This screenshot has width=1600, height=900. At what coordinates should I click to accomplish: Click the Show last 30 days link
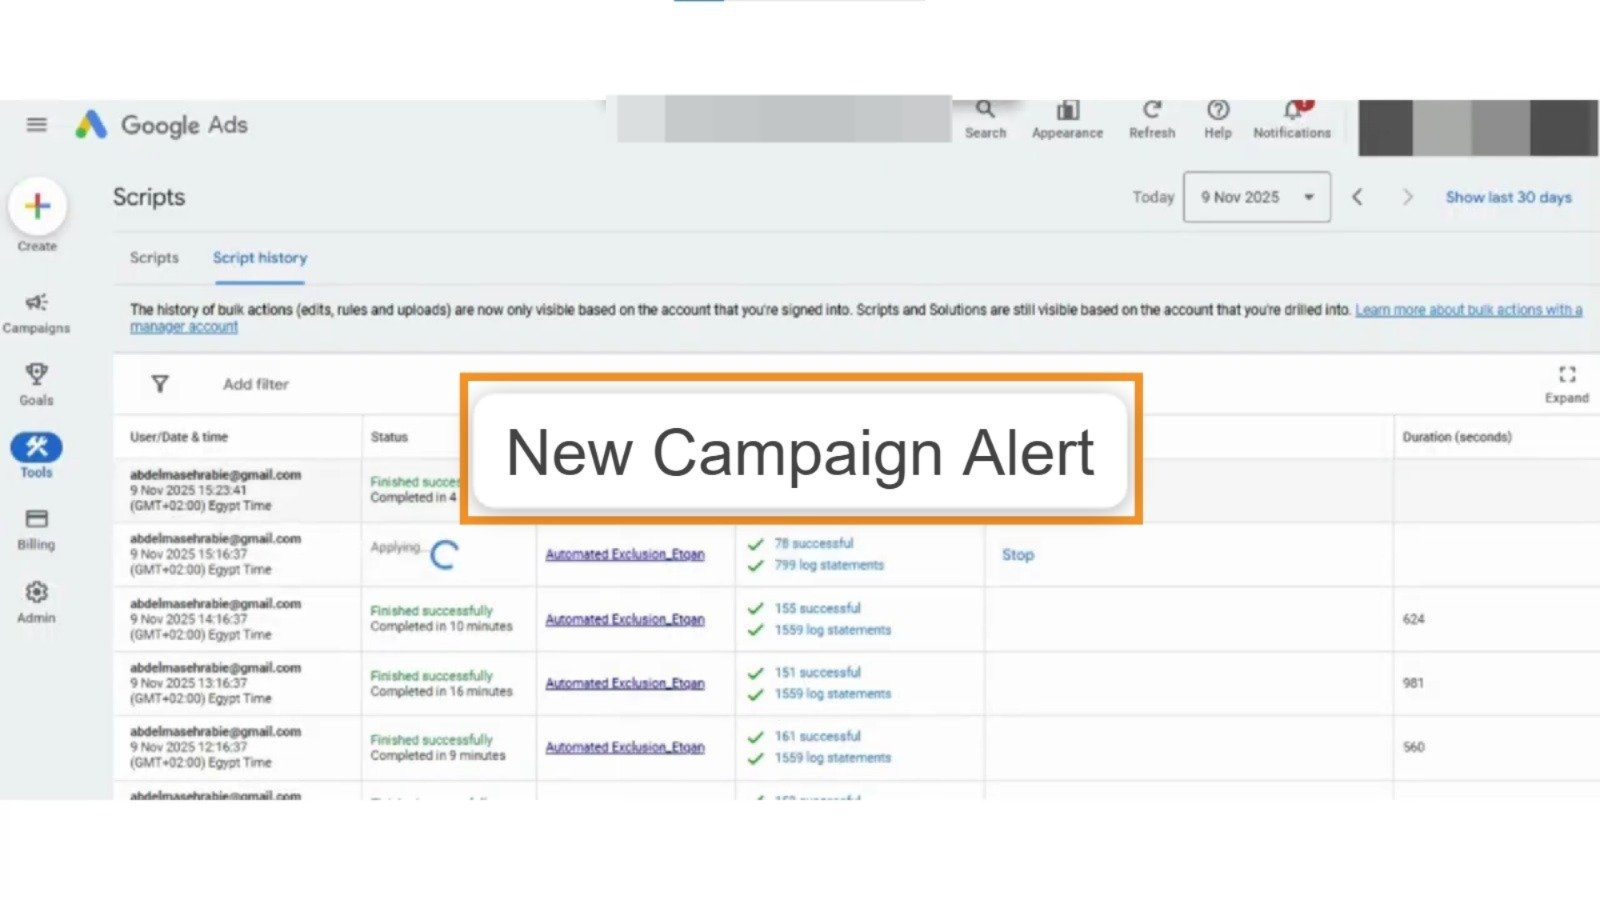pos(1507,197)
